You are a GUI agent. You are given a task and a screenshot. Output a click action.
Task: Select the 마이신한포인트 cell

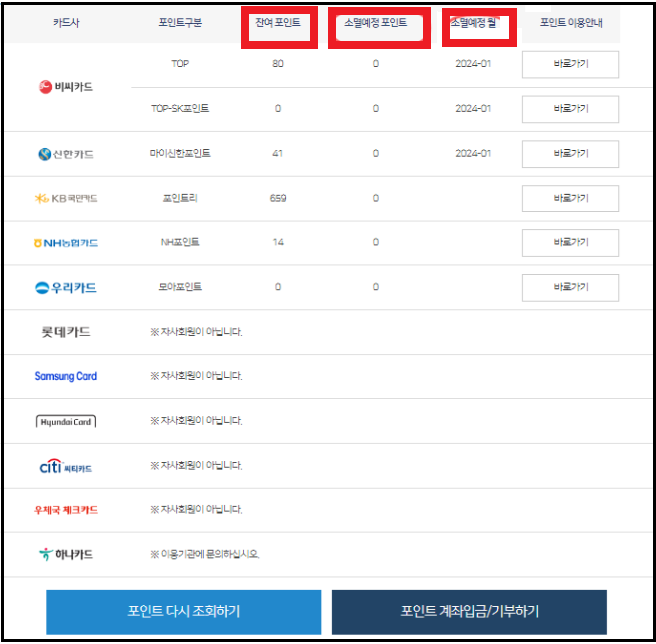[180, 153]
